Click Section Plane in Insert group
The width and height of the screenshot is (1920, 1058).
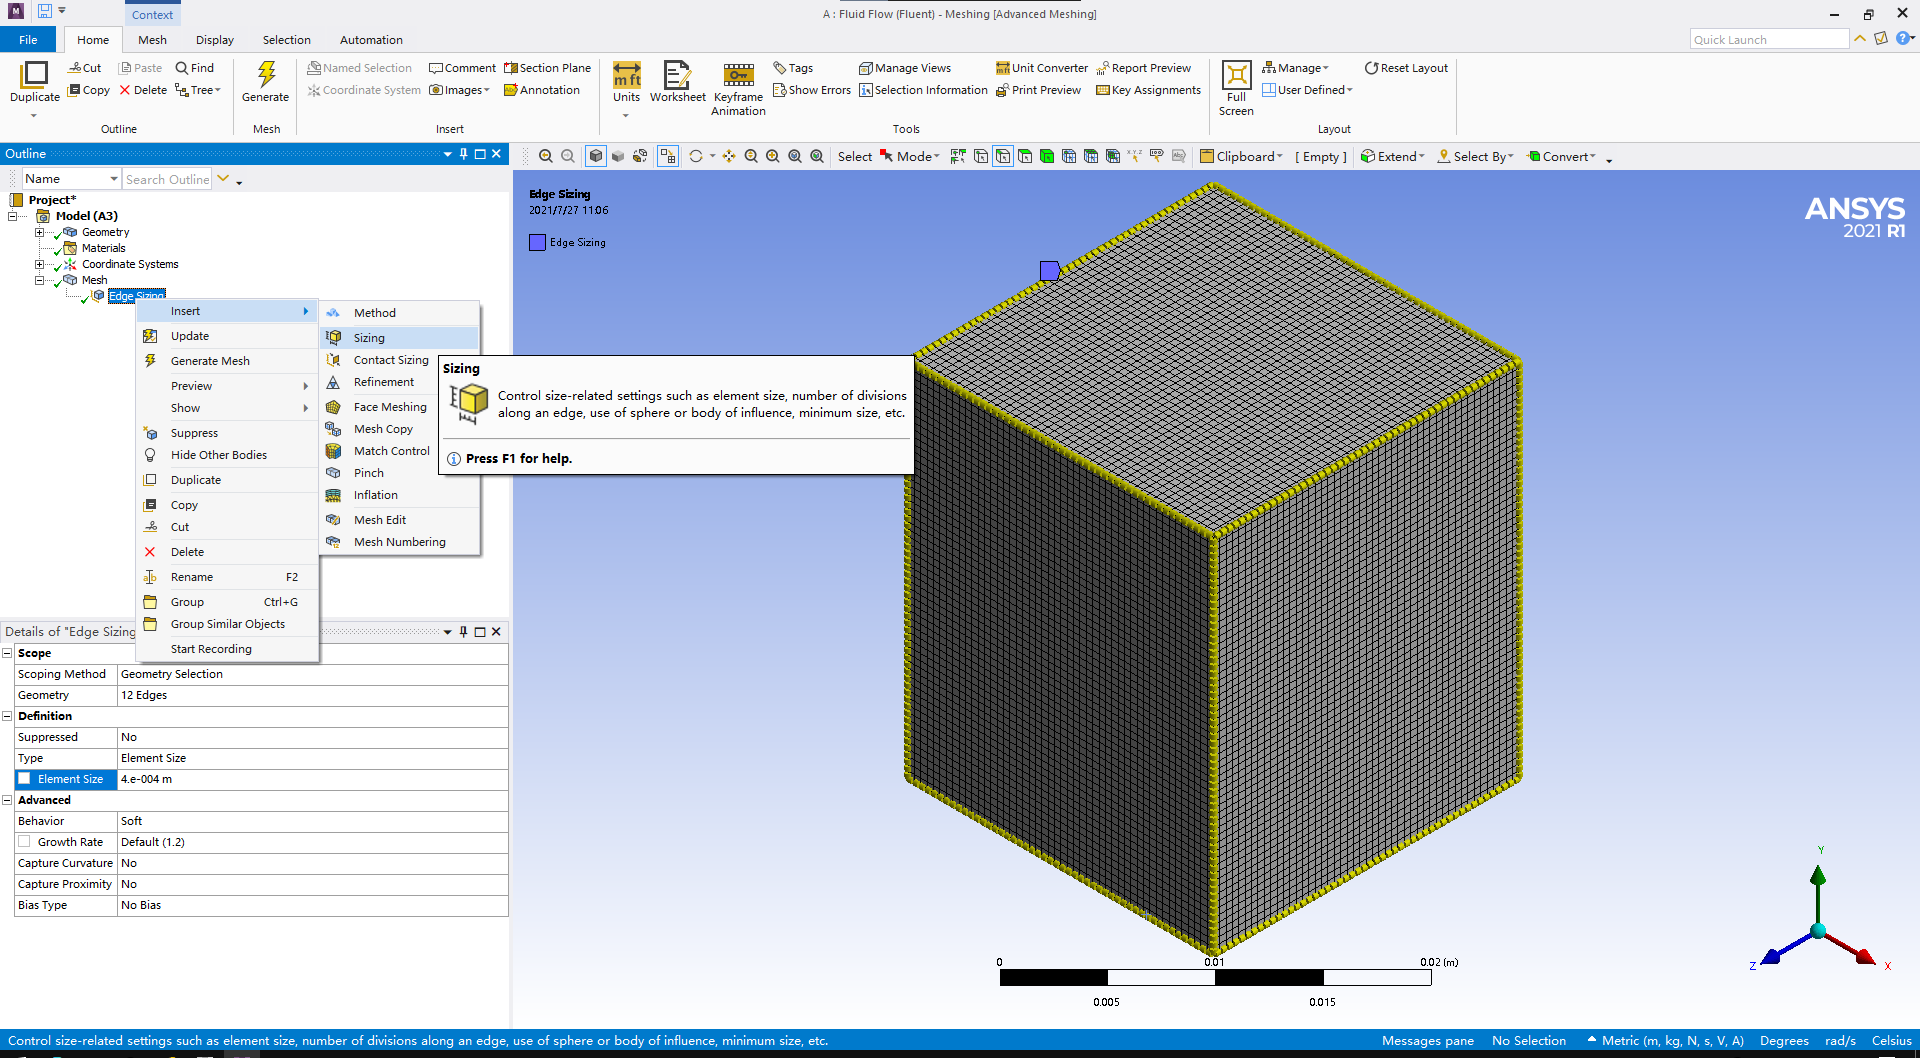[x=547, y=68]
